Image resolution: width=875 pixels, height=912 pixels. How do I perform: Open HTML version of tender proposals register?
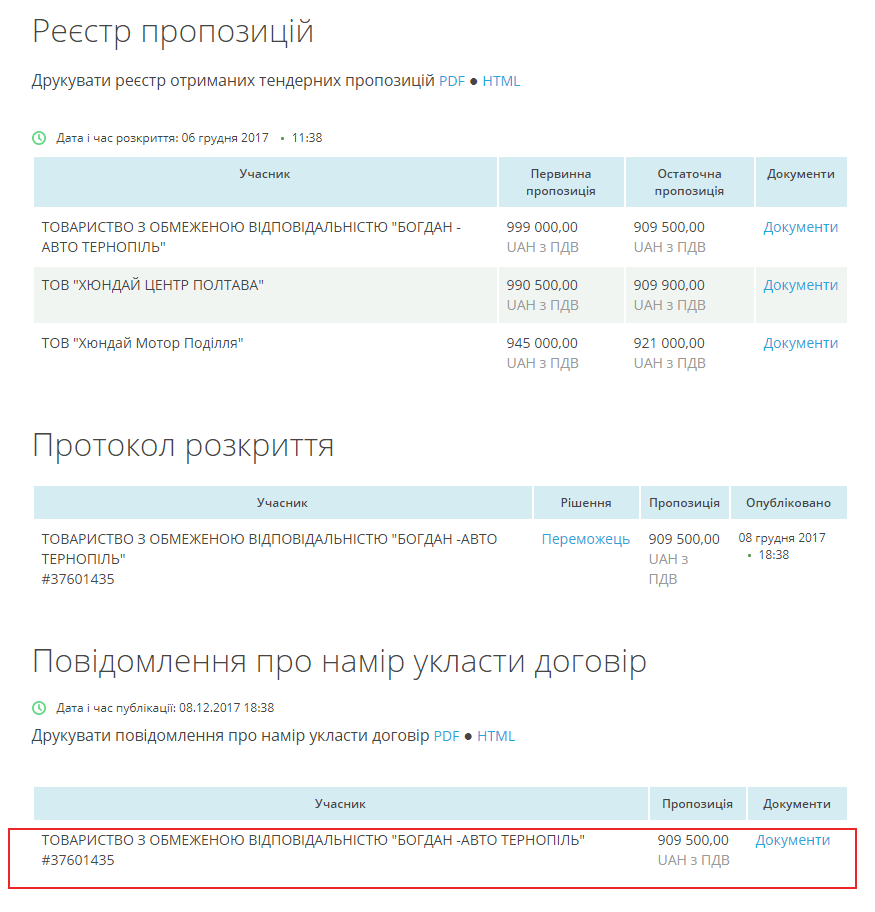click(501, 81)
